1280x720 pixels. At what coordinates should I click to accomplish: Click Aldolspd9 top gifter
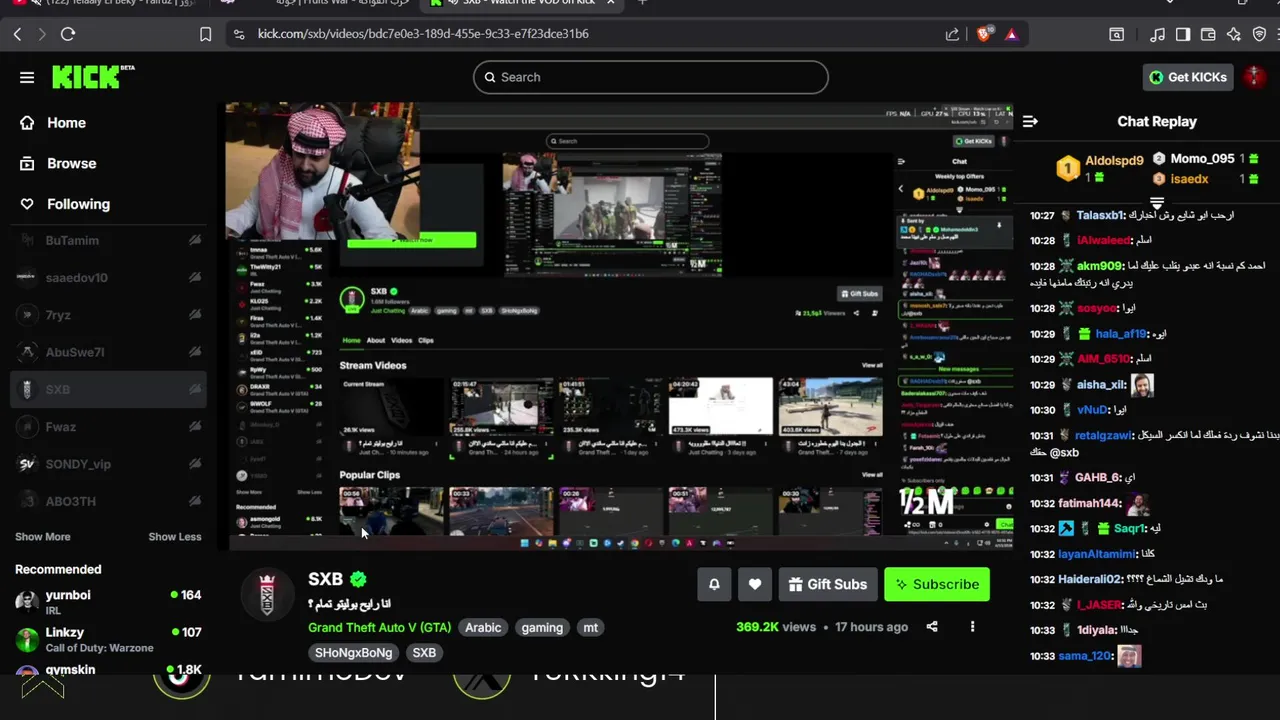pyautogui.click(x=1113, y=161)
